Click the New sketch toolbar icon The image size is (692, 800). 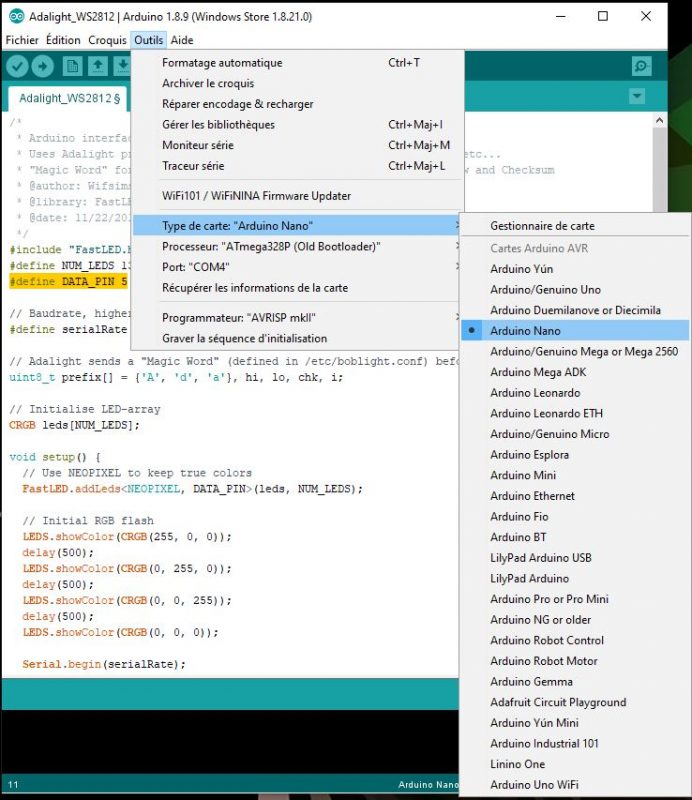pyautogui.click(x=72, y=66)
